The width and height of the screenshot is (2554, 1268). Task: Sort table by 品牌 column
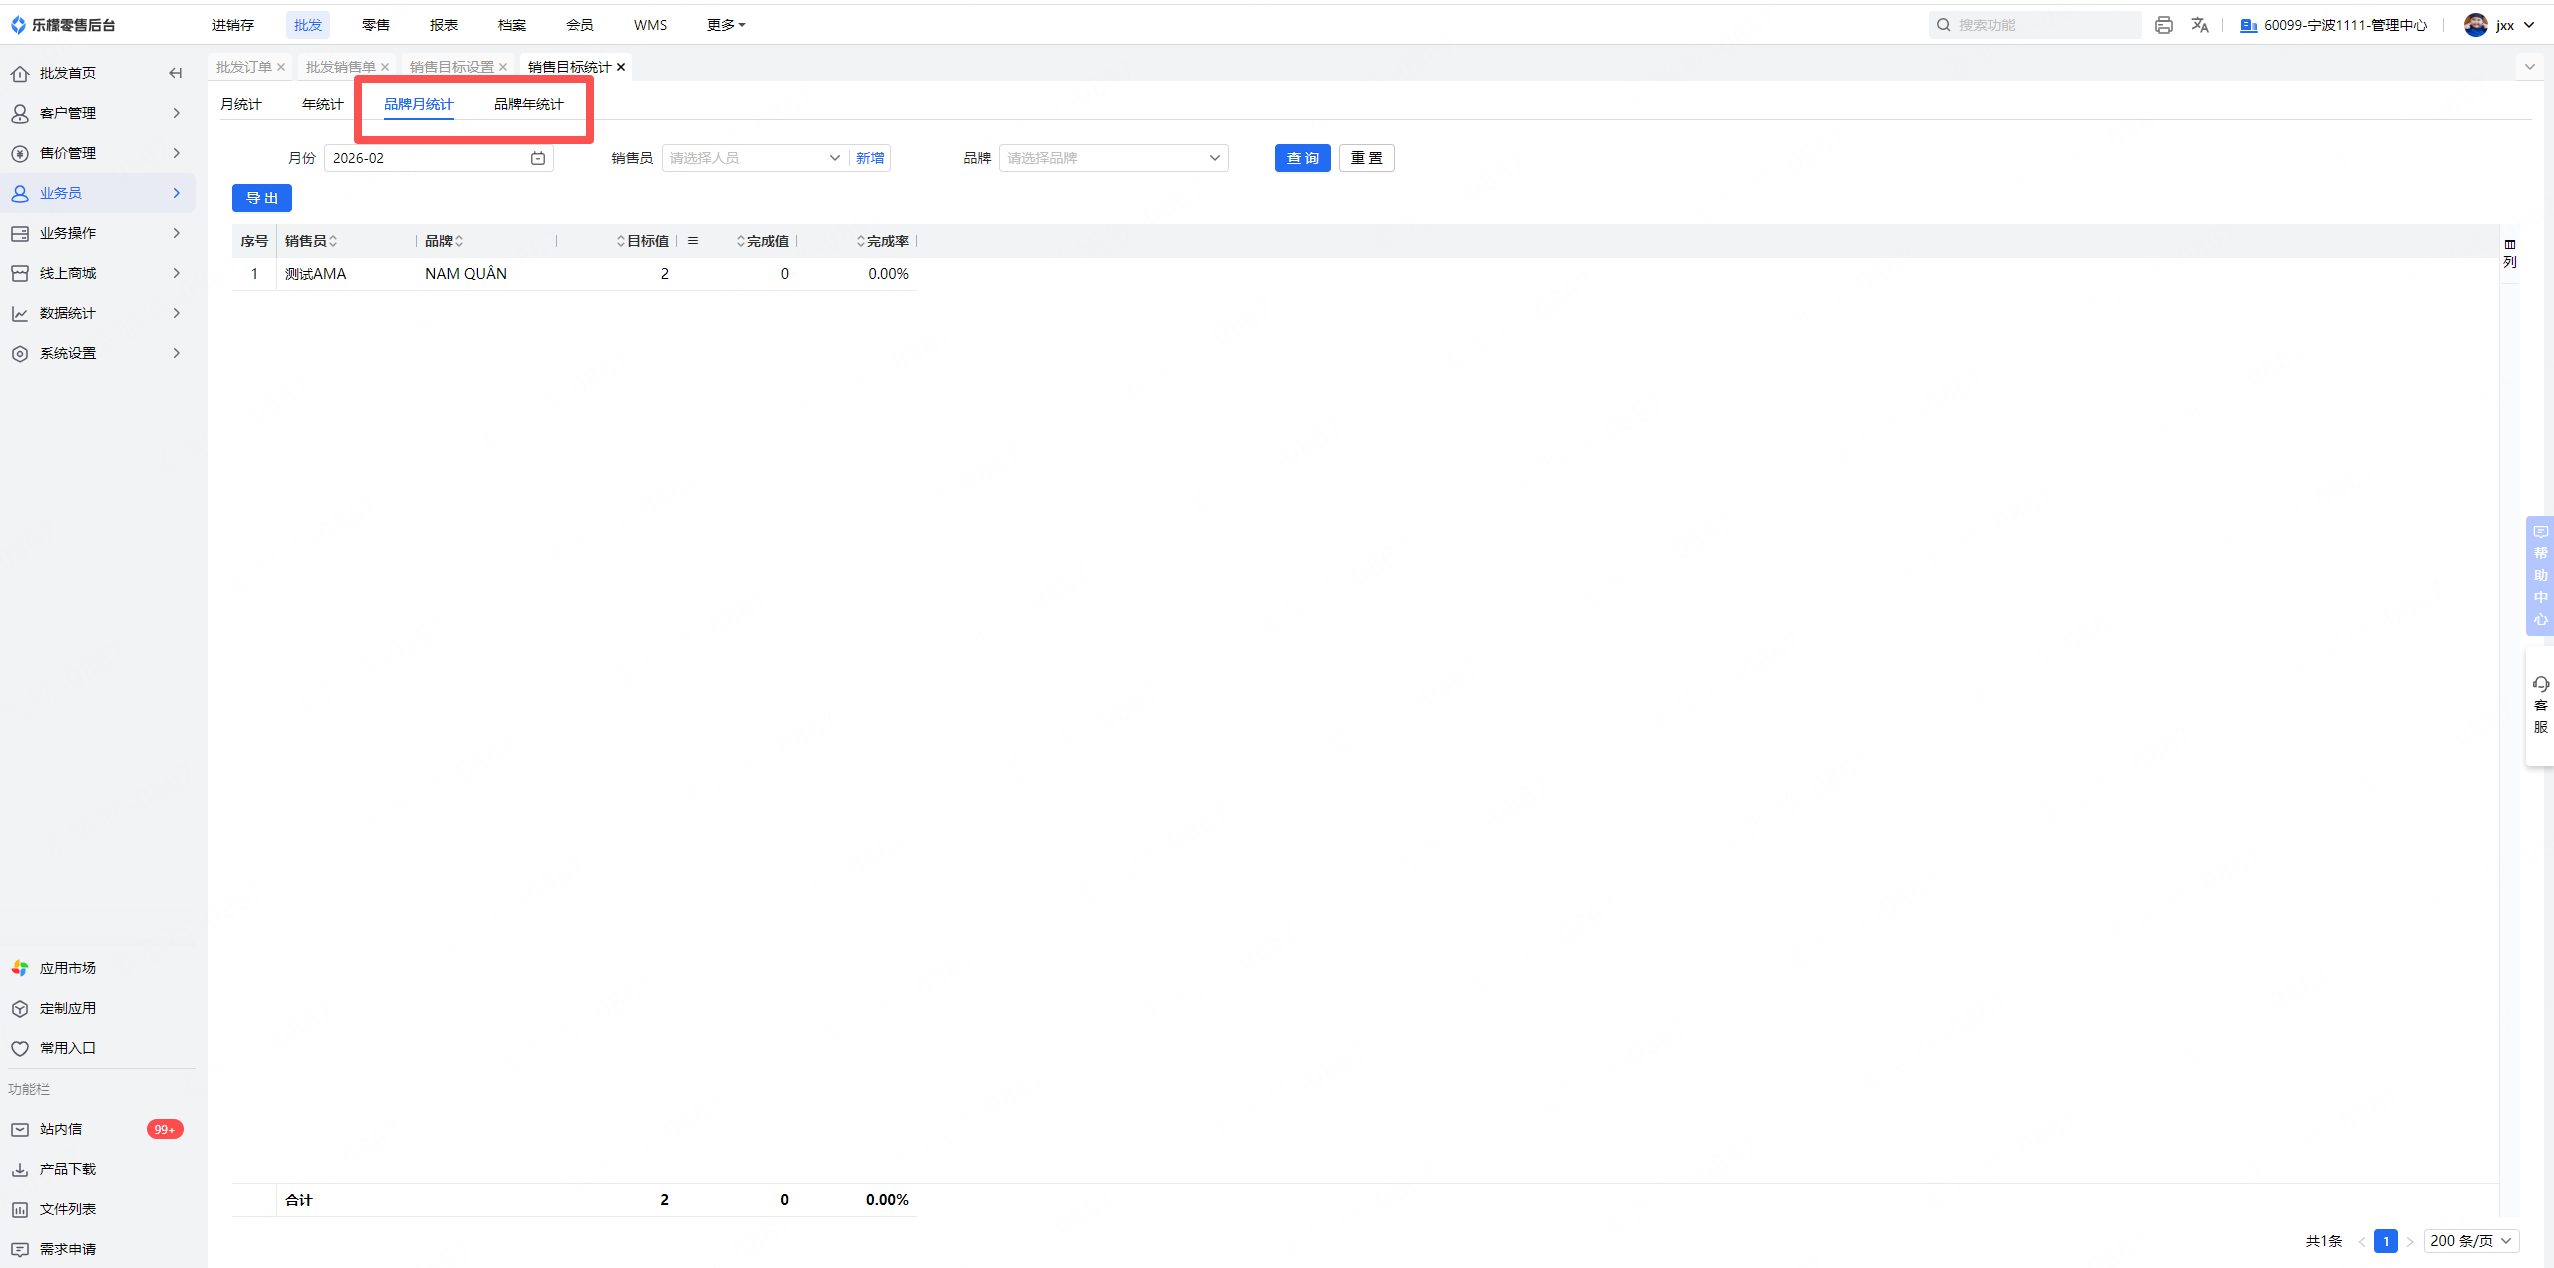point(459,241)
